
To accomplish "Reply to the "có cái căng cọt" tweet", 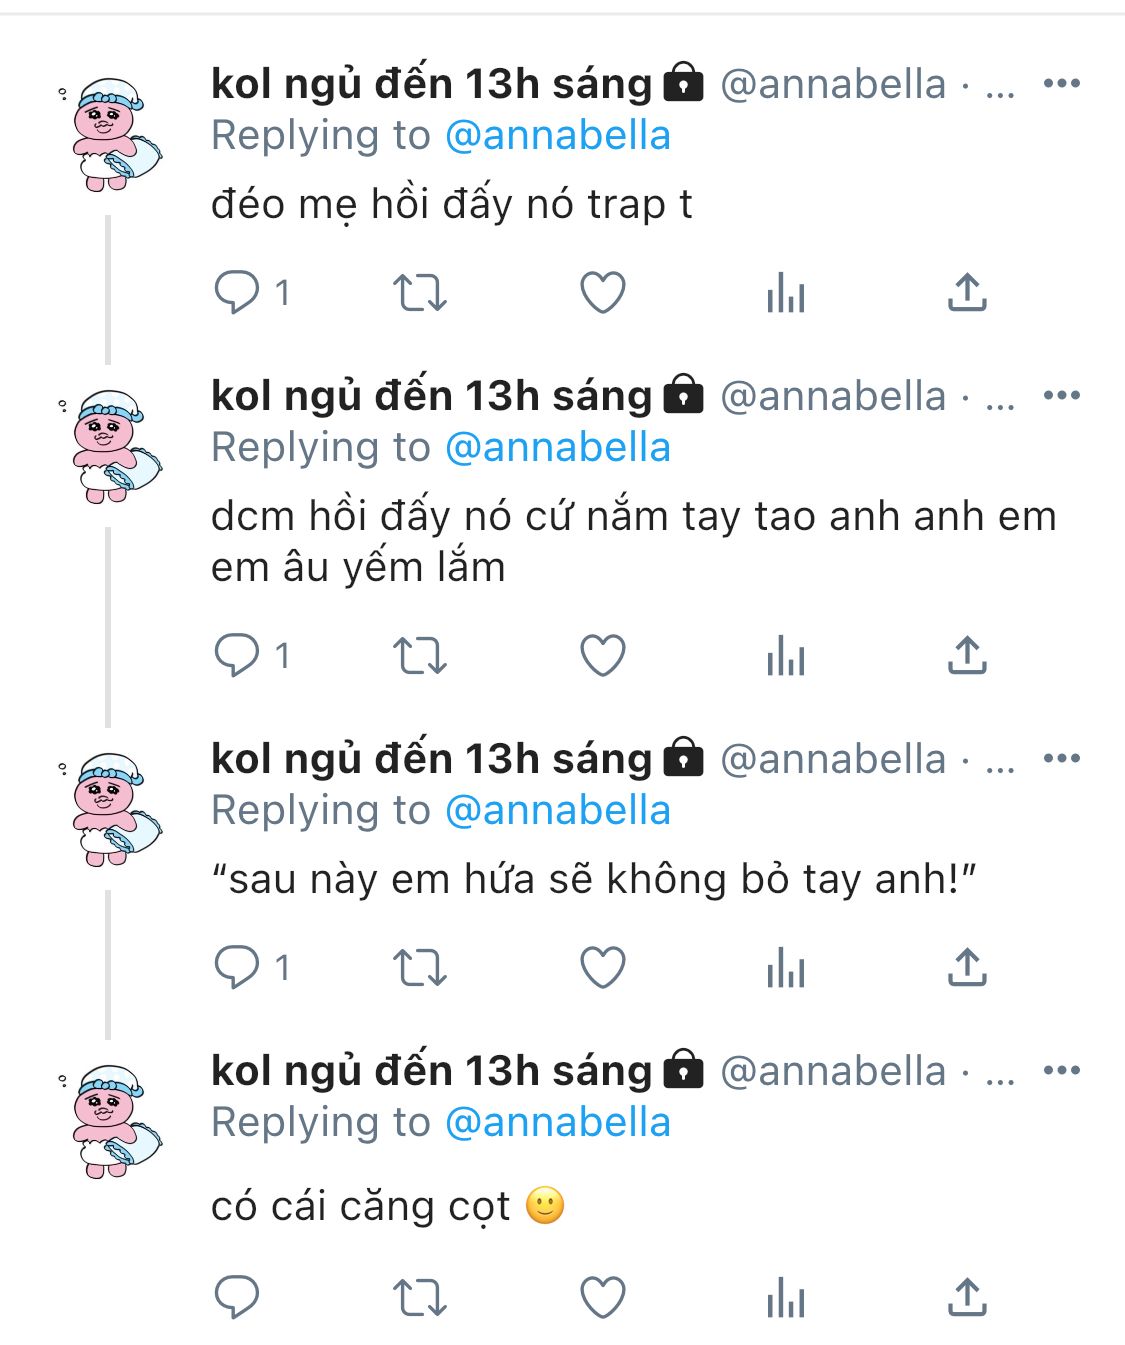I will click(237, 1298).
